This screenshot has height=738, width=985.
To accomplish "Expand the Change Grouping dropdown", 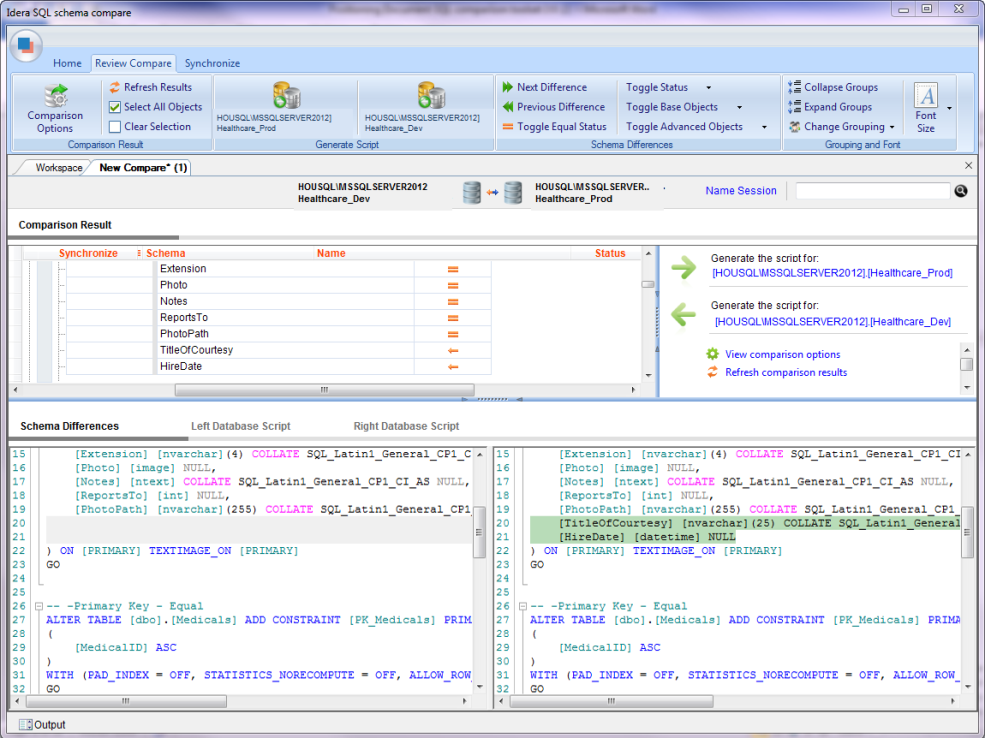I will click(891, 128).
